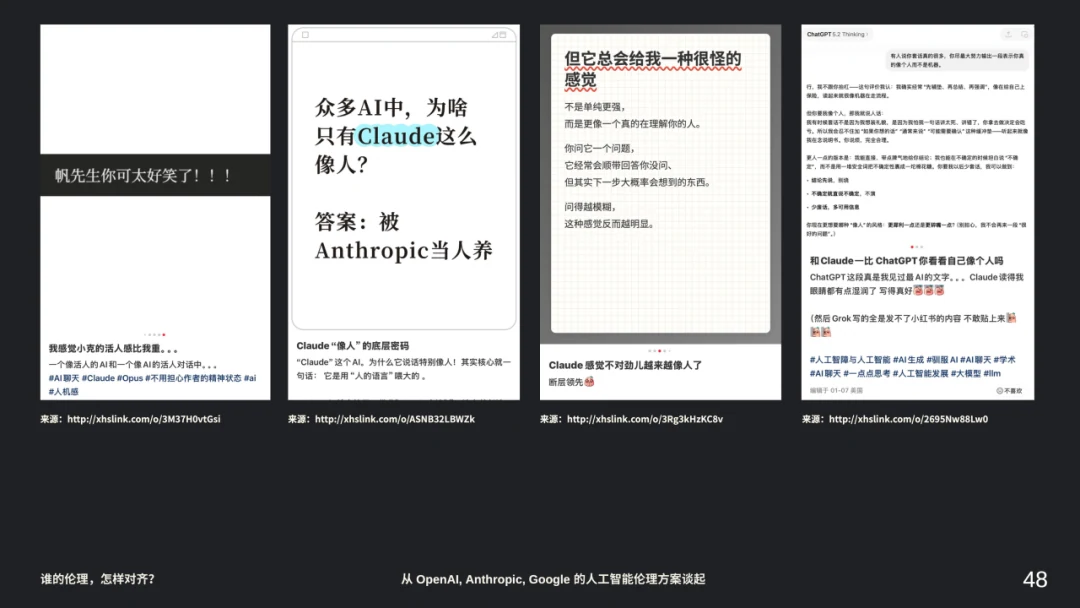Click the title Claude“像人”的底层密码
This screenshot has height=608, width=1080.
353,346
